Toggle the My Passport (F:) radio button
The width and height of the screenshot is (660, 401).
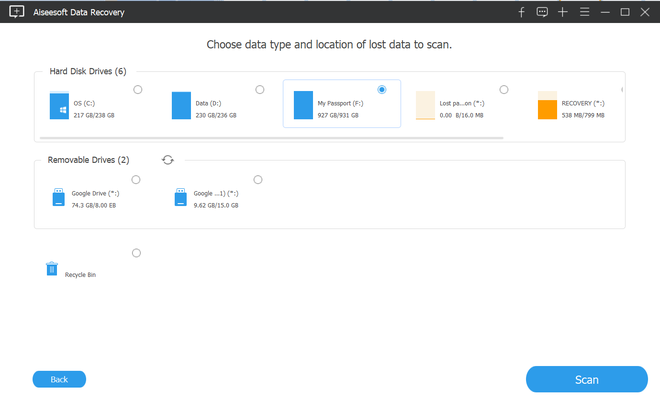tap(382, 90)
